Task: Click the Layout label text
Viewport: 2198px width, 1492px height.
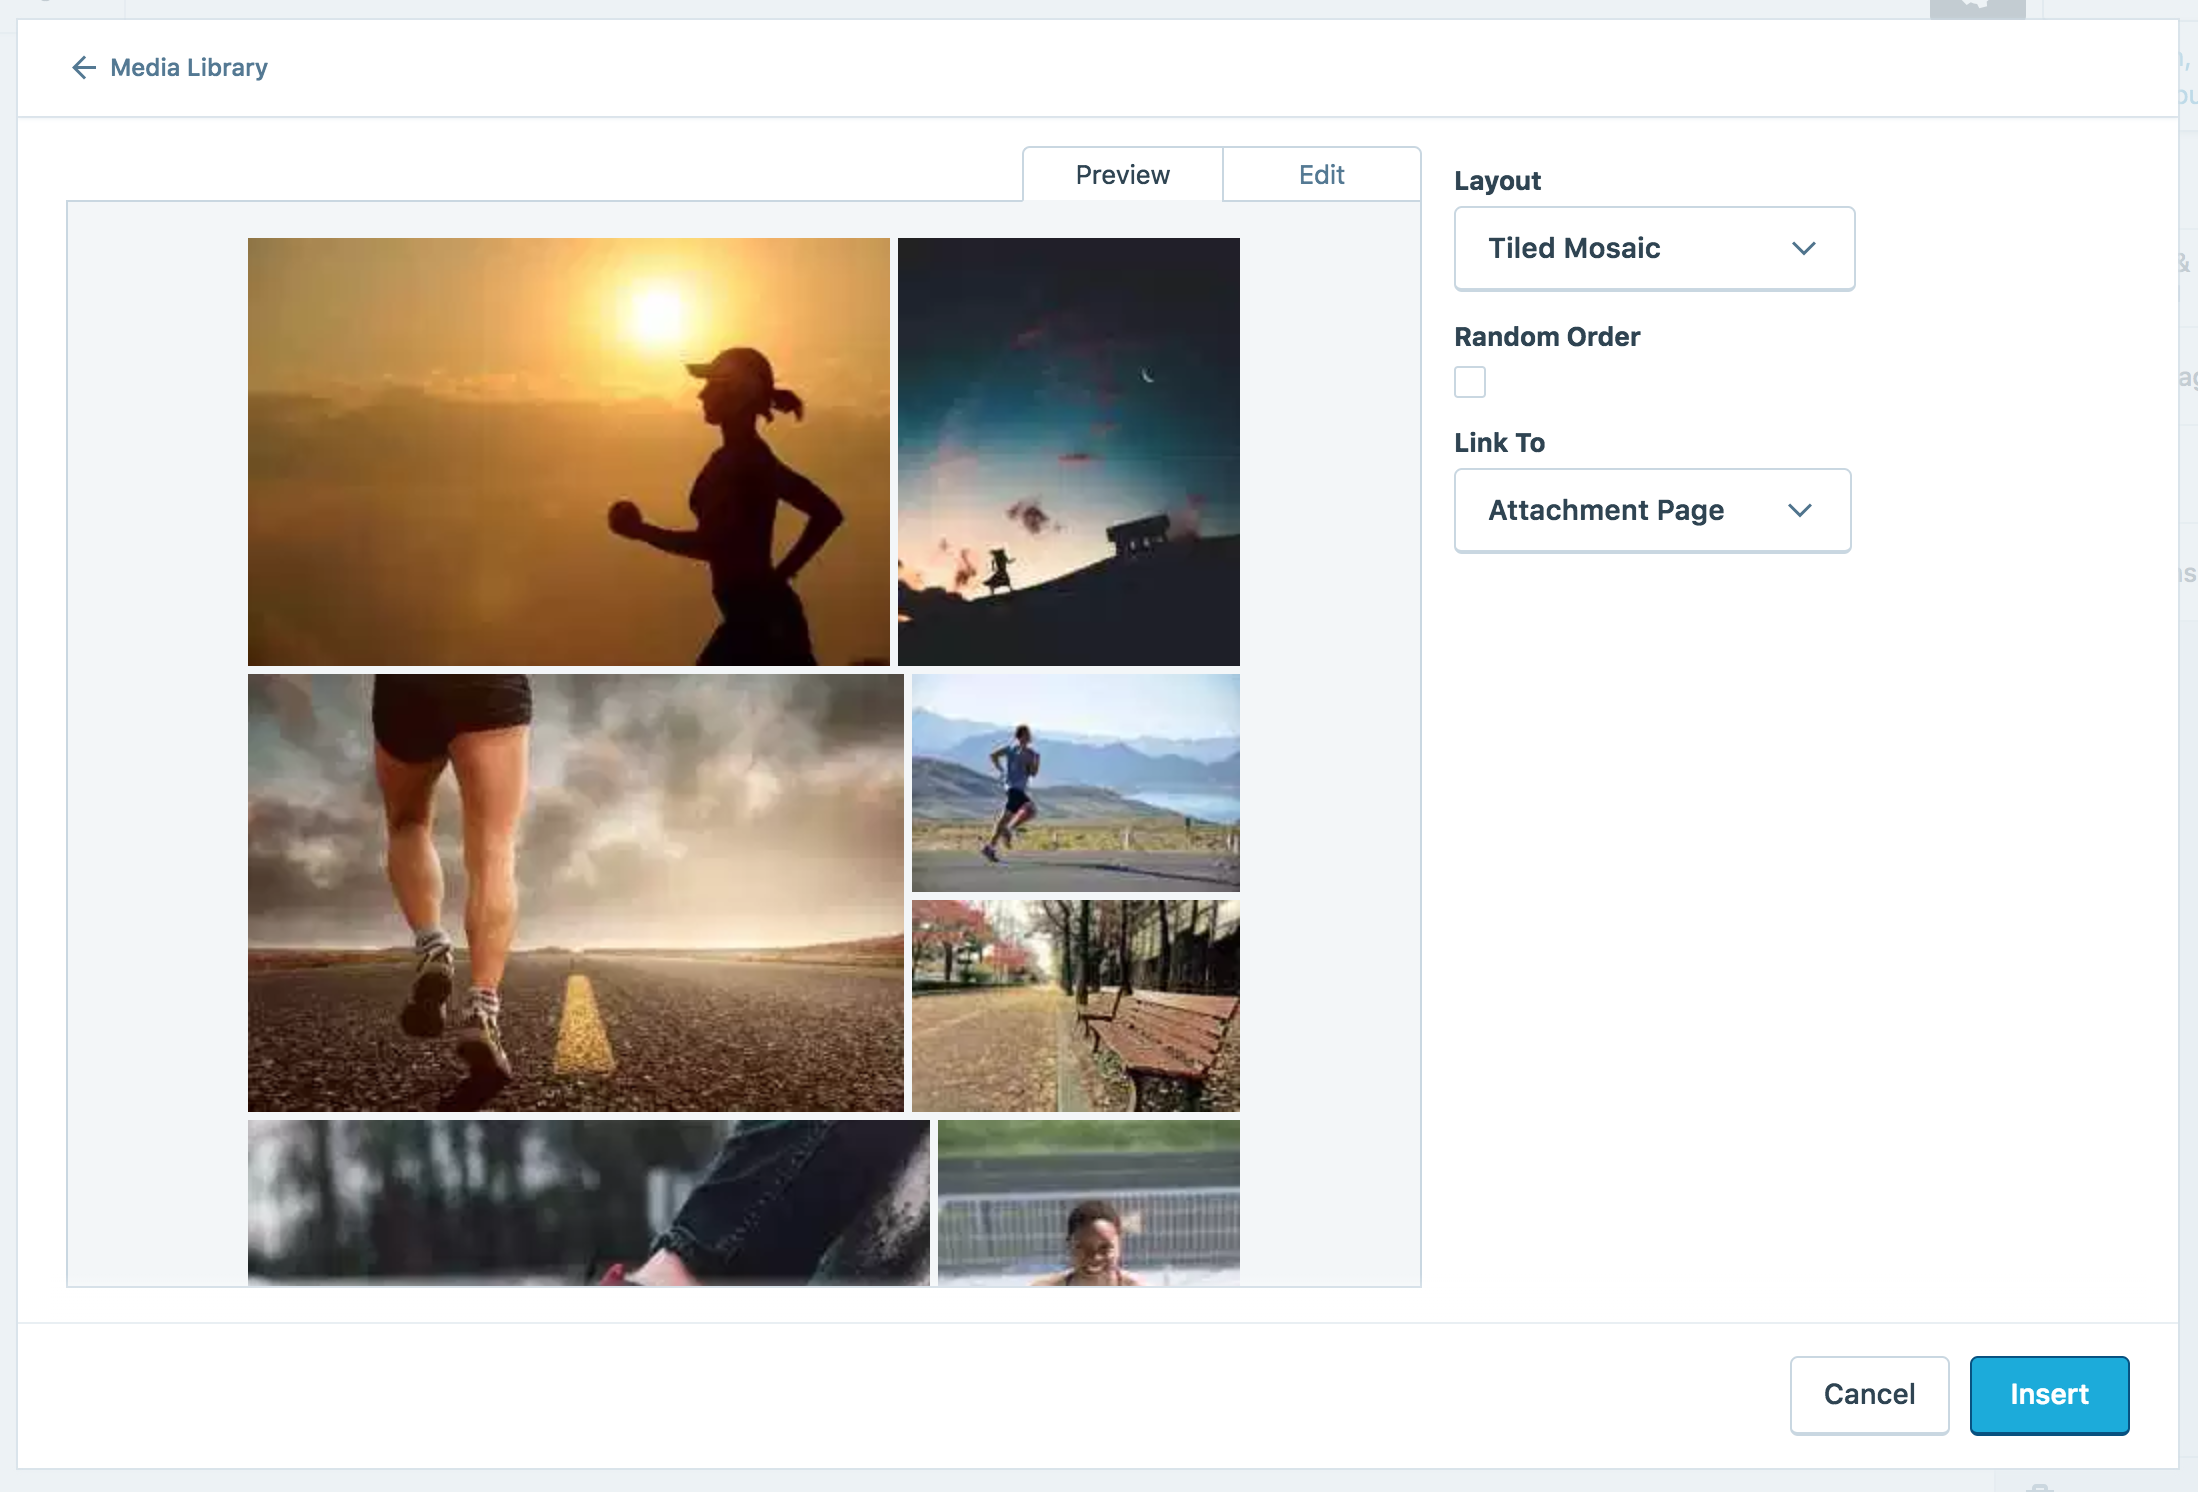Action: click(x=1497, y=181)
